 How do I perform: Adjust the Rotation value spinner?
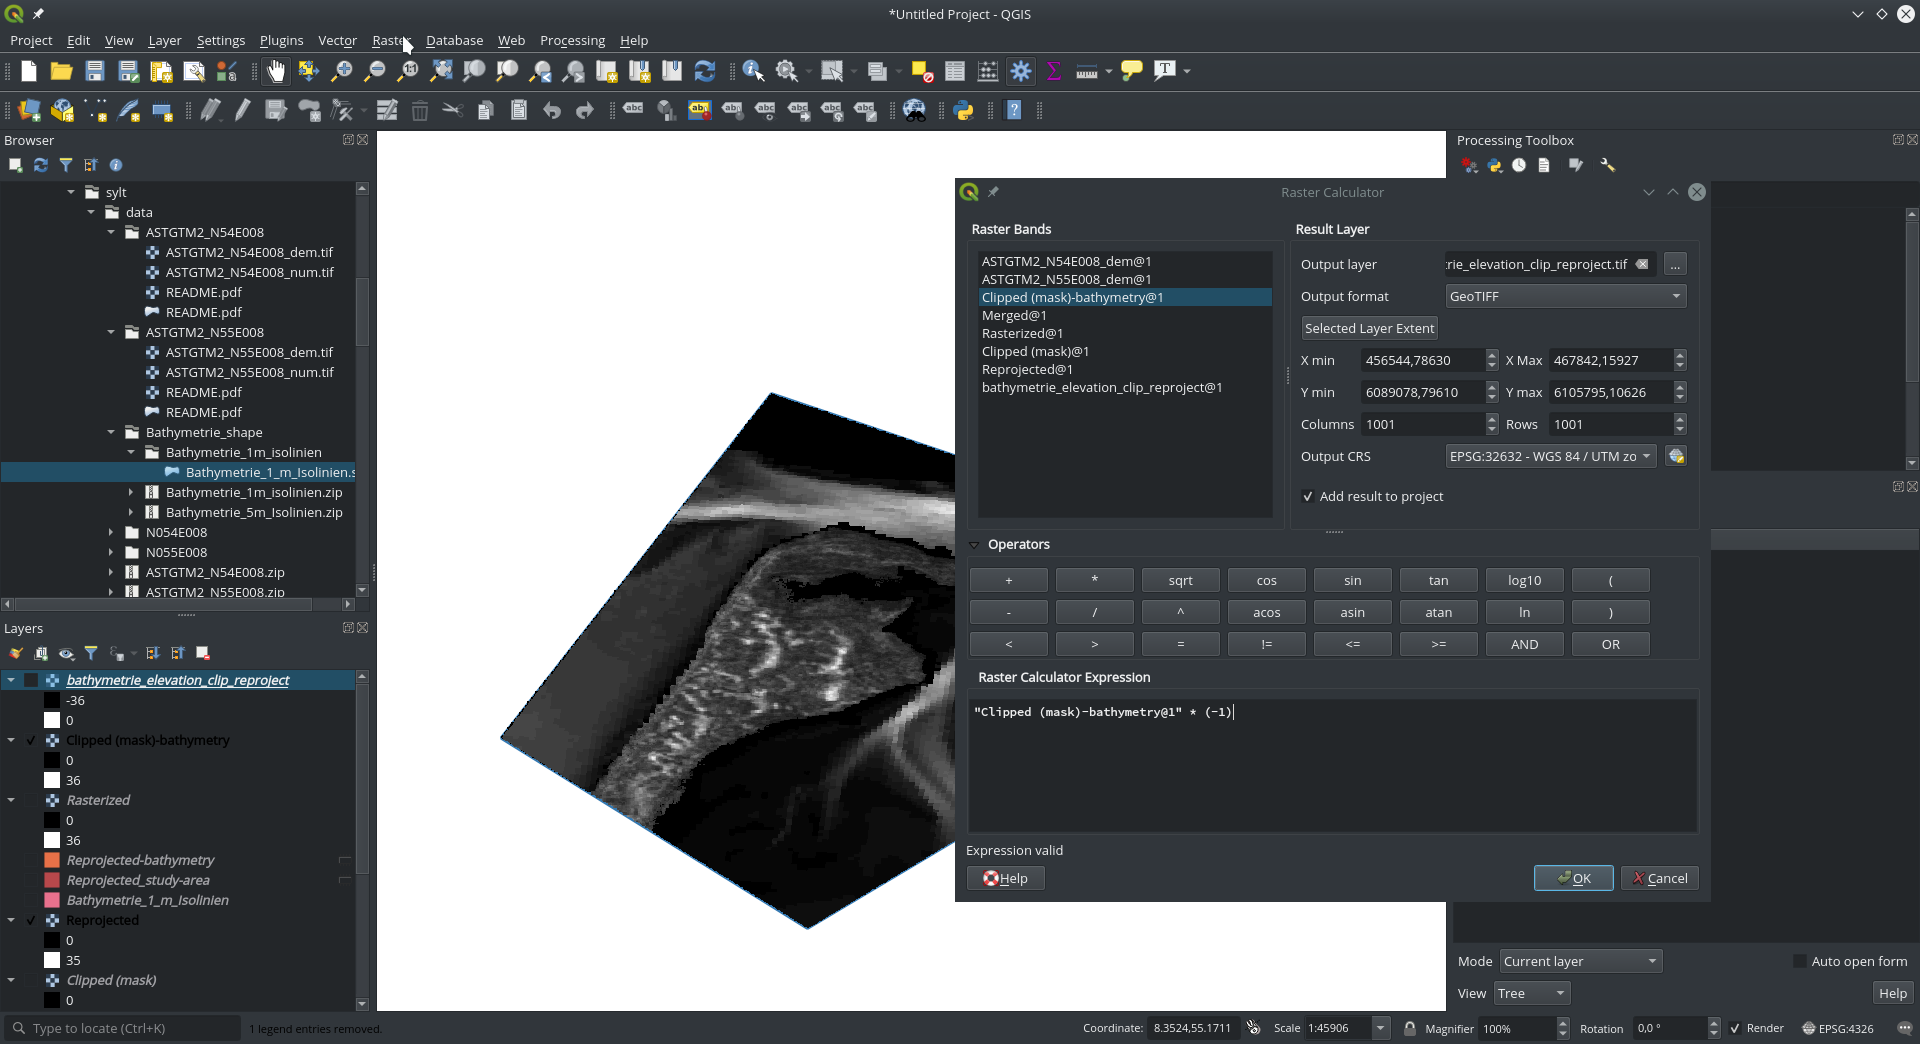(x=1714, y=1028)
